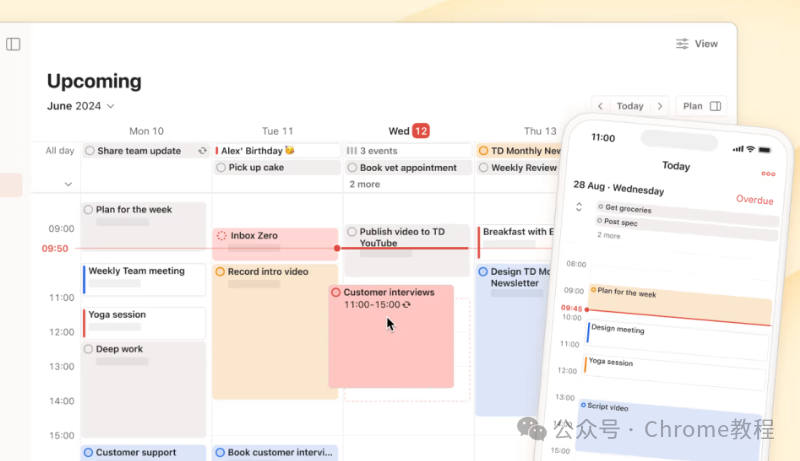Complete Publish video to TD YouTube
This screenshot has height=461, width=800.
click(352, 232)
